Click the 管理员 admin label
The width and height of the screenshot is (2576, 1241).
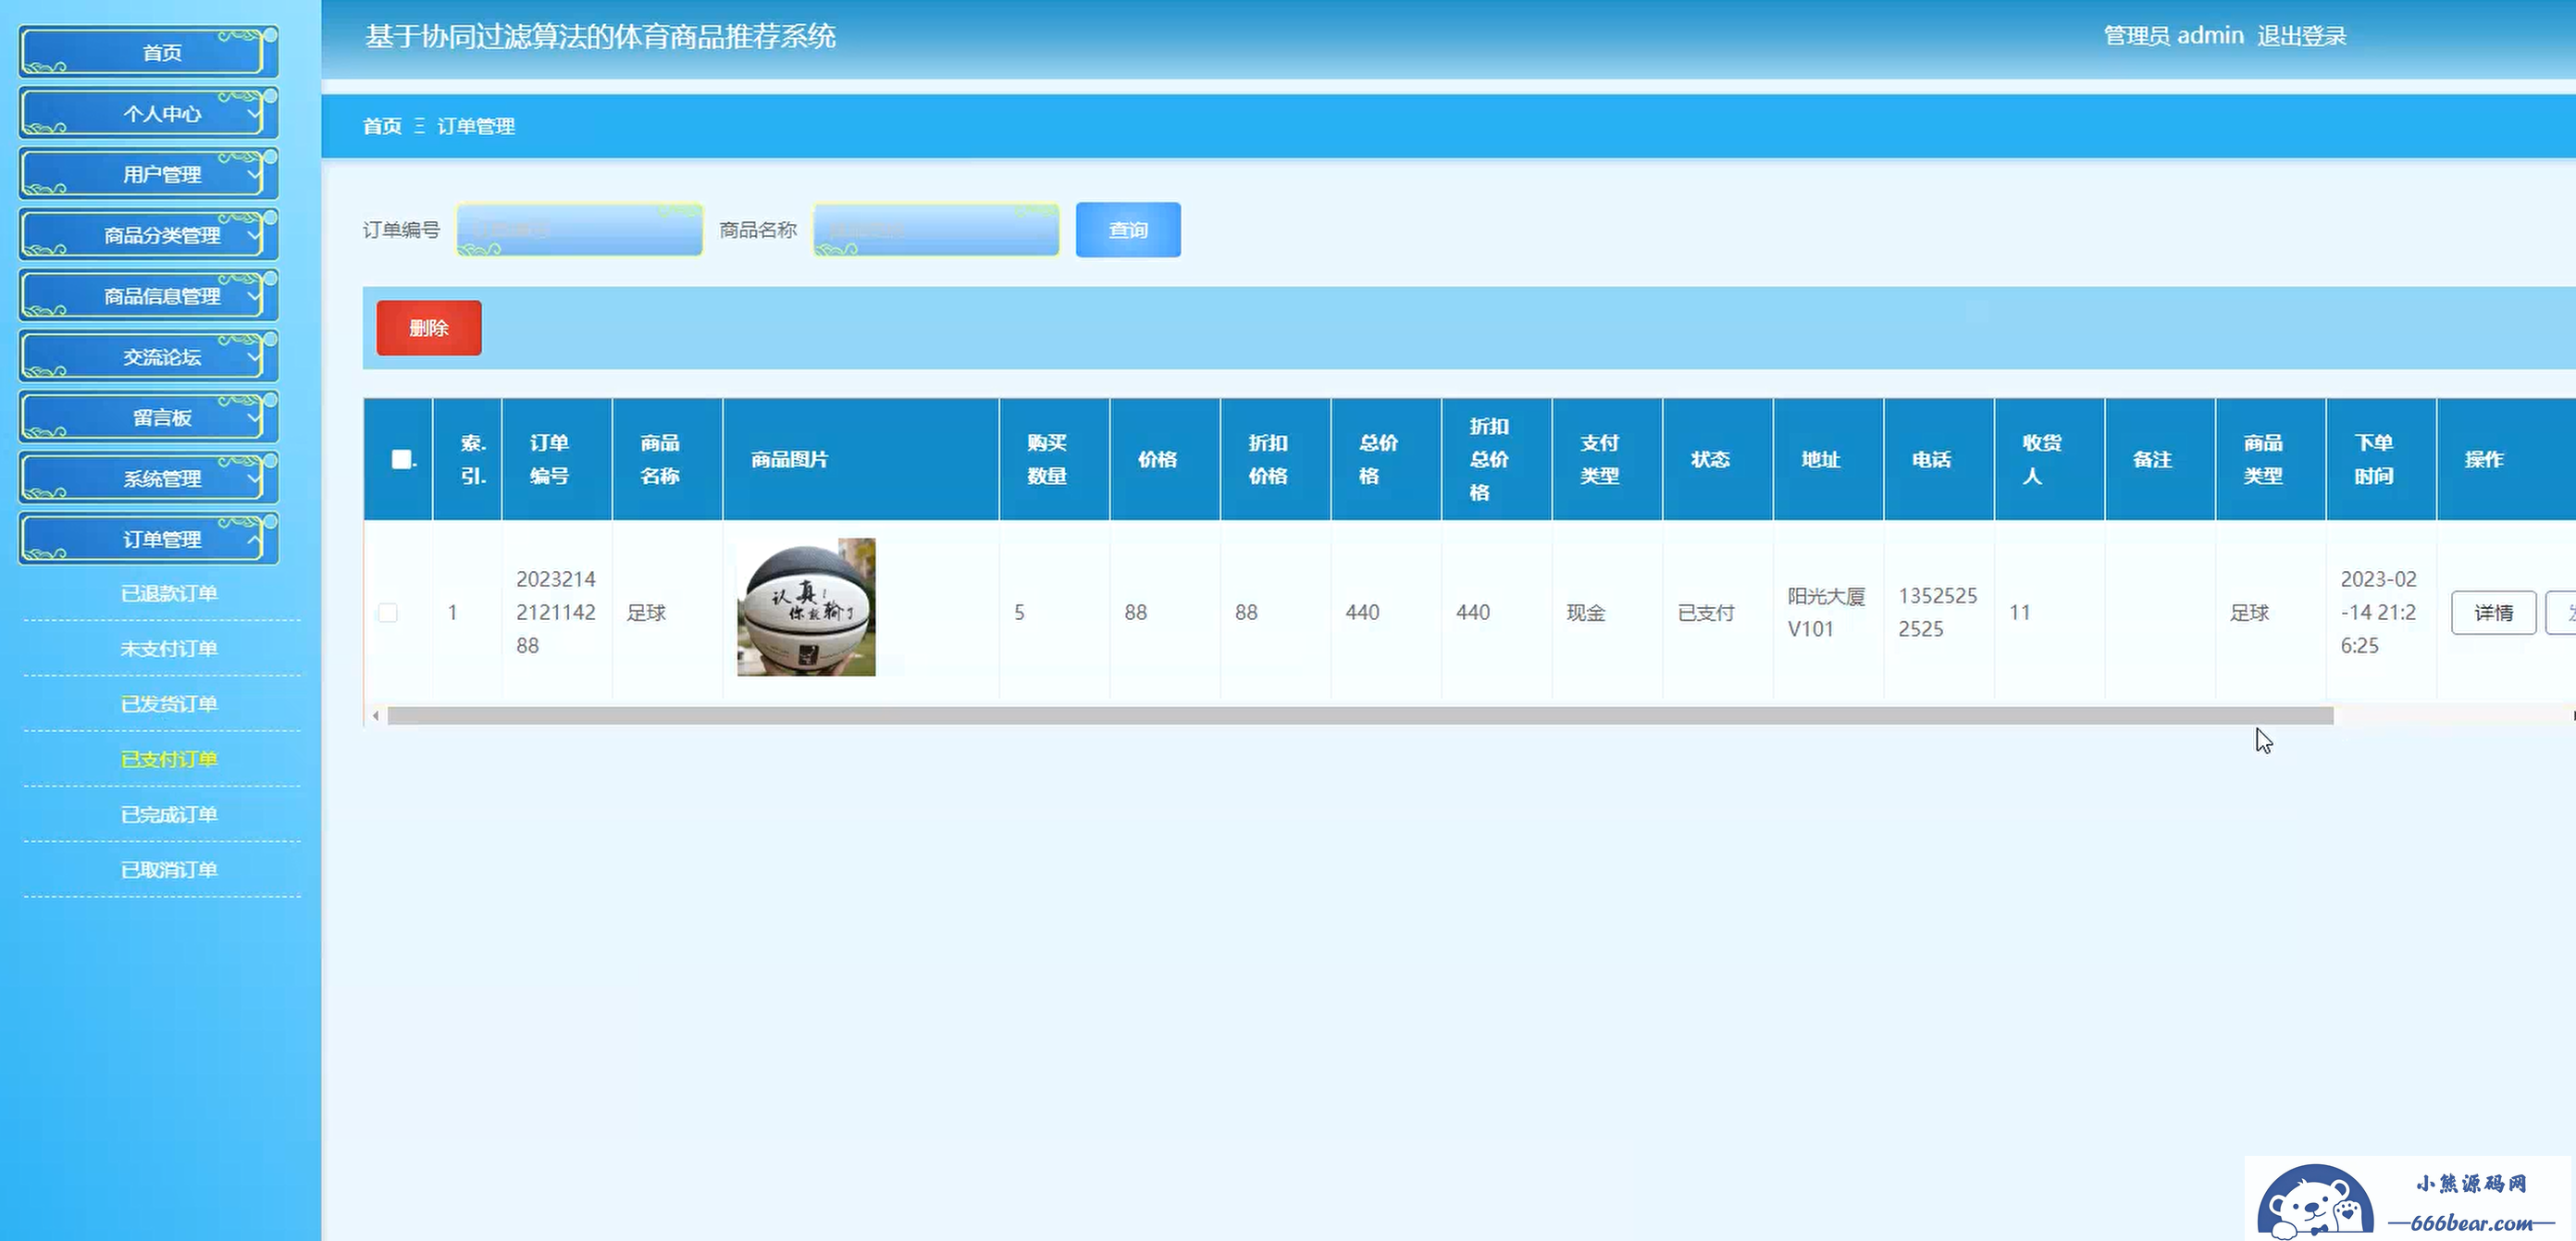pos(2173,36)
